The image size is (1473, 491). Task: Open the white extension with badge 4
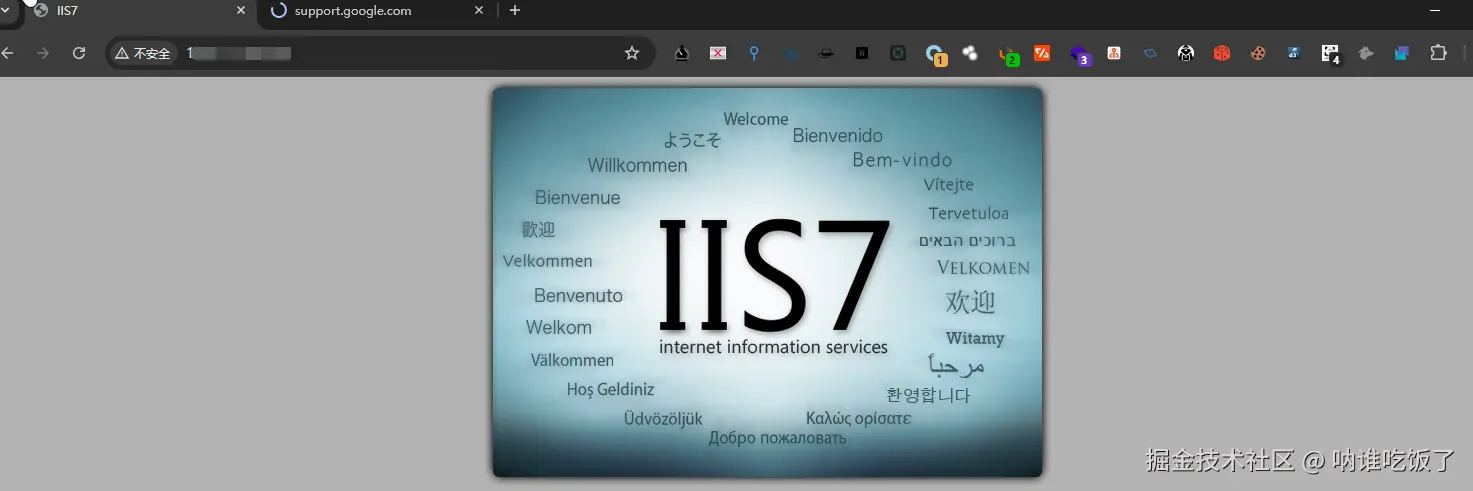1330,54
